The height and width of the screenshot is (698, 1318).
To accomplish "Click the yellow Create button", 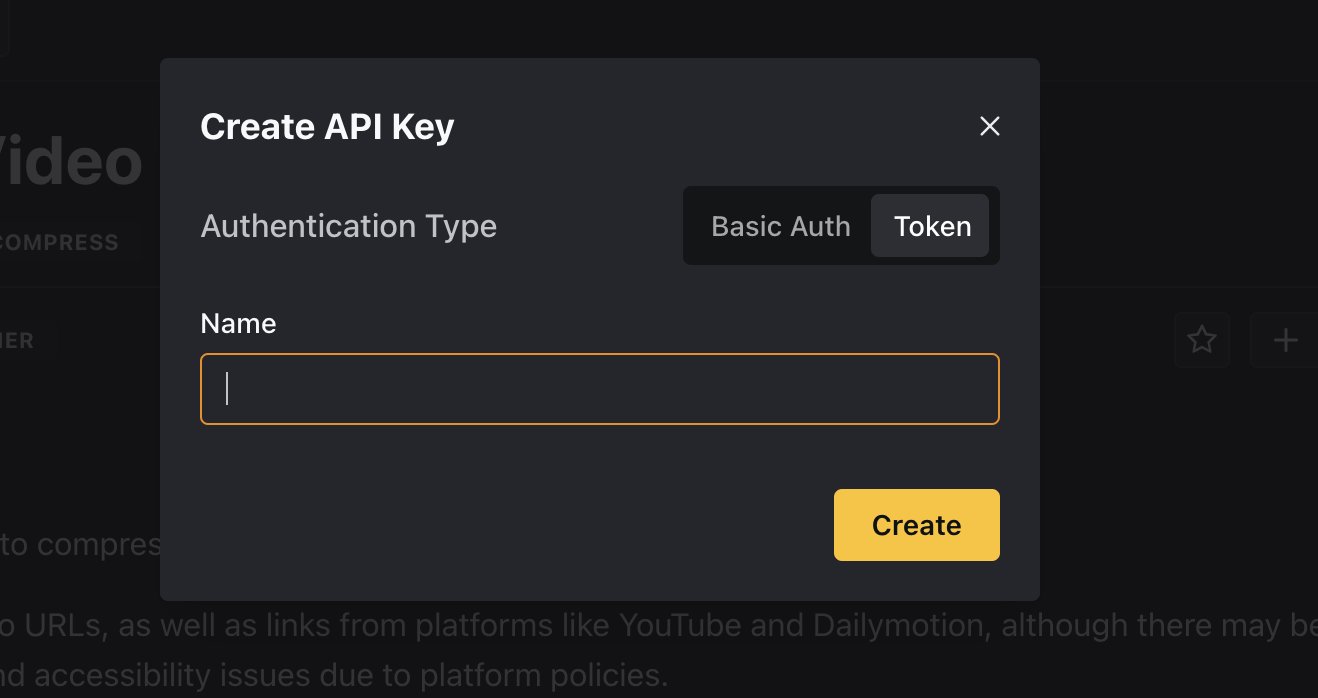I will pos(916,525).
